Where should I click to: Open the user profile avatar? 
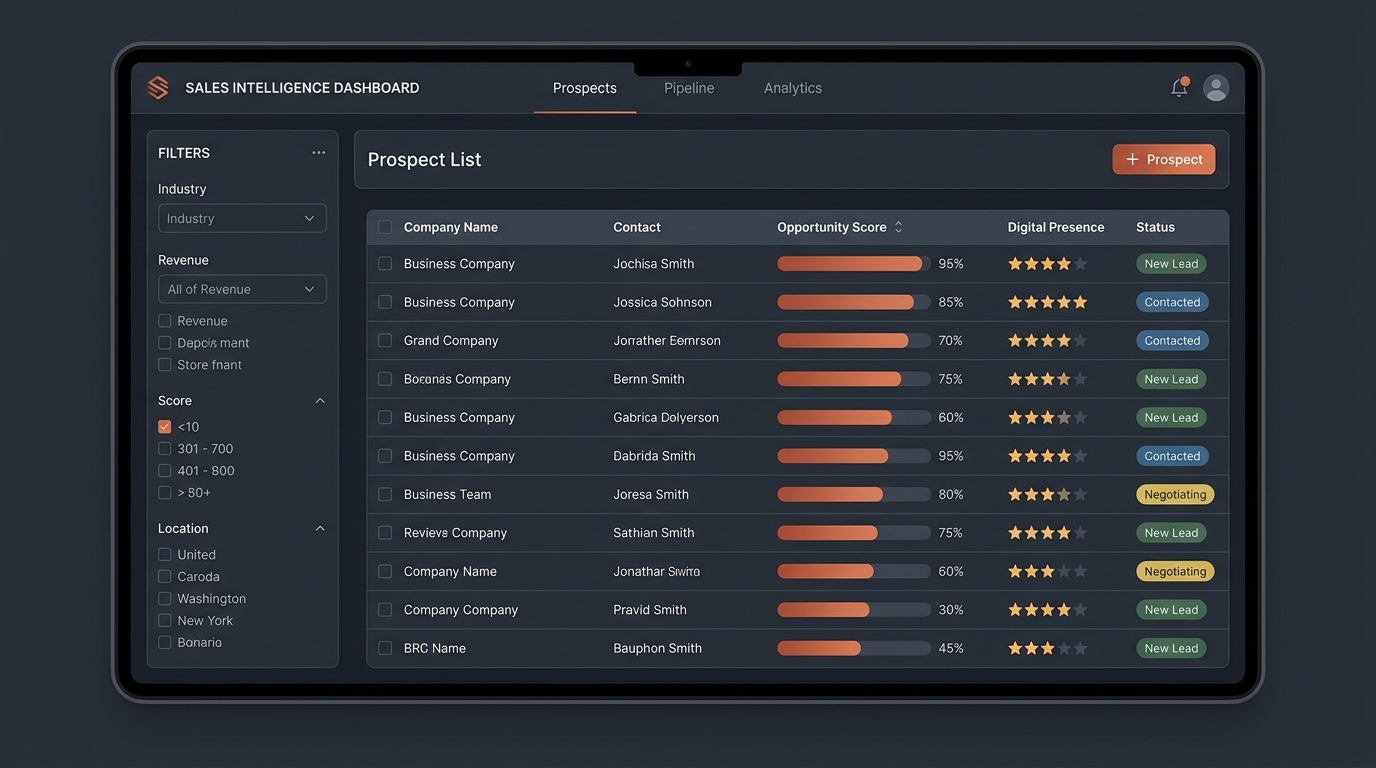pos(1216,88)
